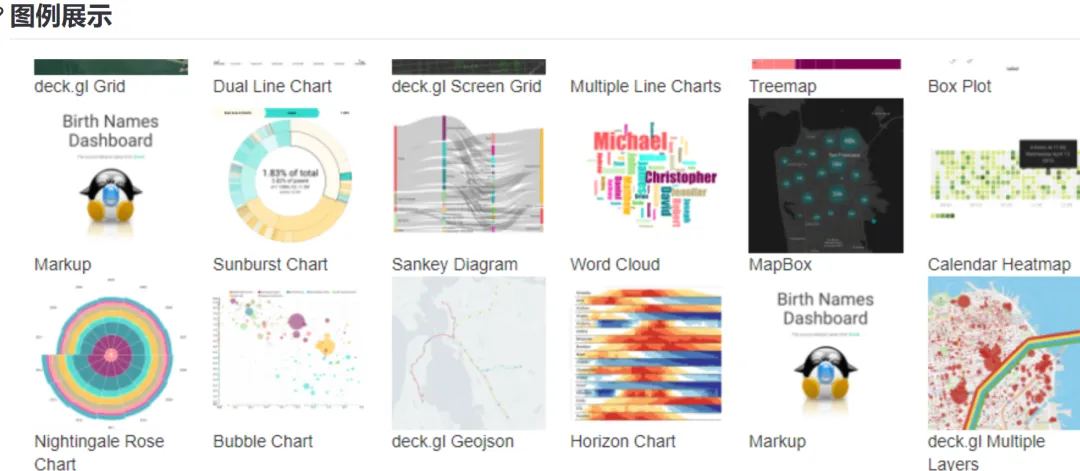Open the deck.gl Multiple Layers map image

[x=1004, y=353]
